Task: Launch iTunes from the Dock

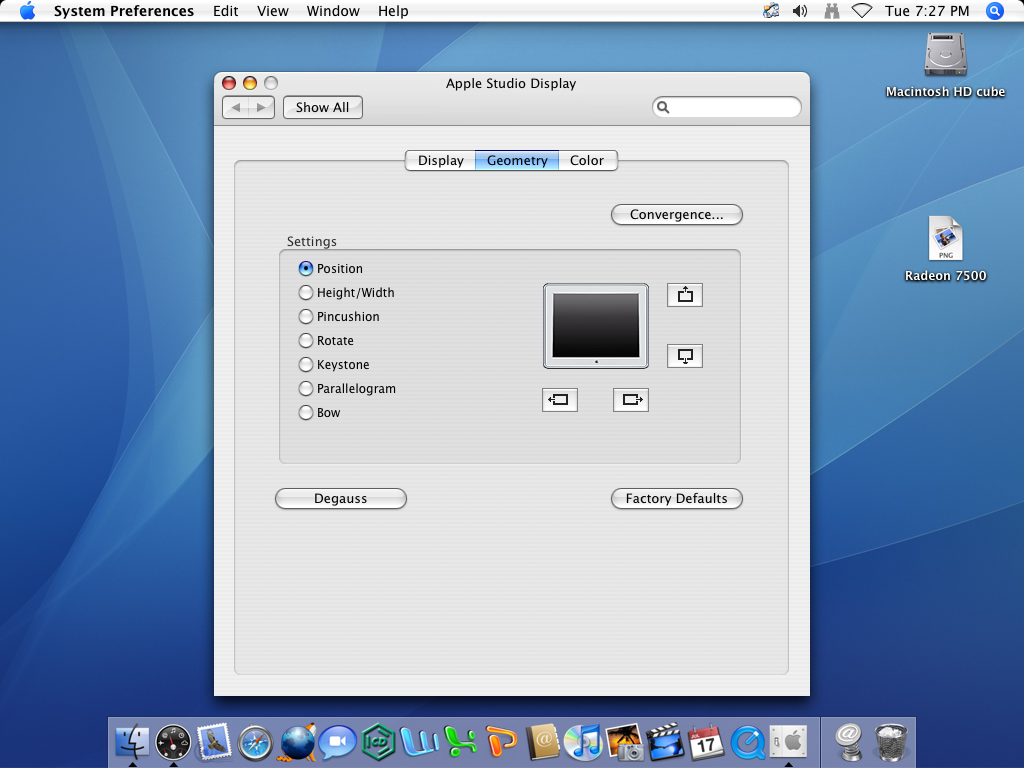Action: [x=583, y=743]
